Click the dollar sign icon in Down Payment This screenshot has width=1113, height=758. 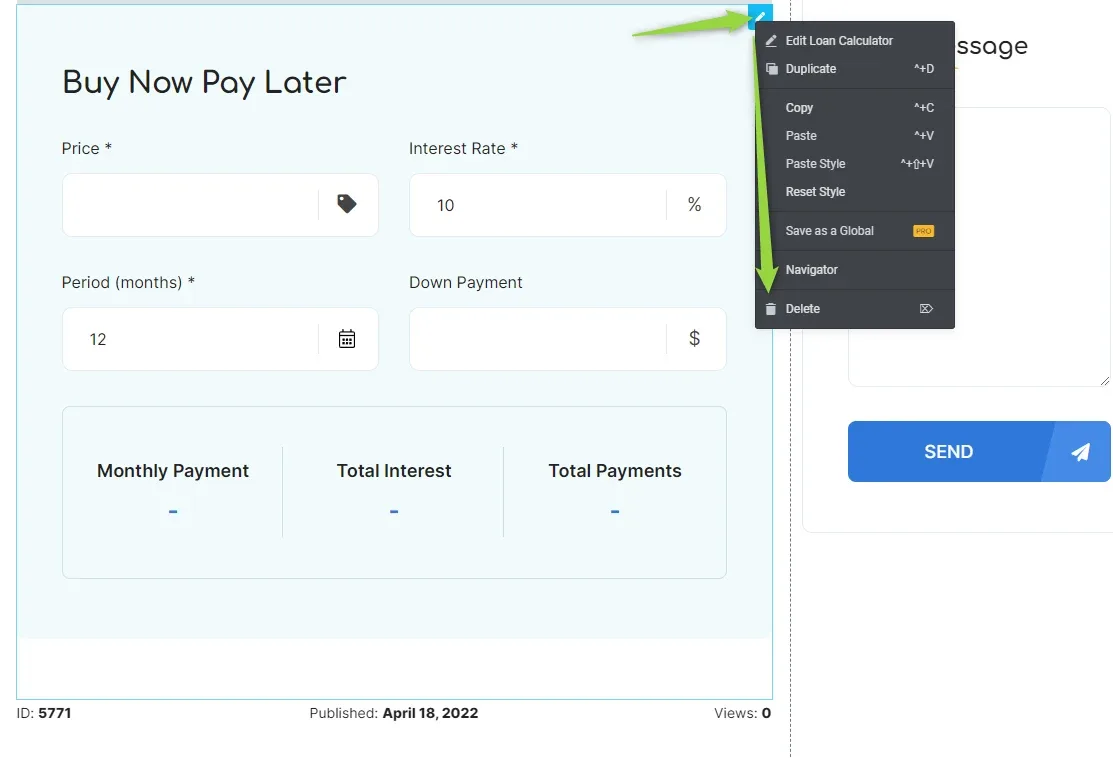694,339
